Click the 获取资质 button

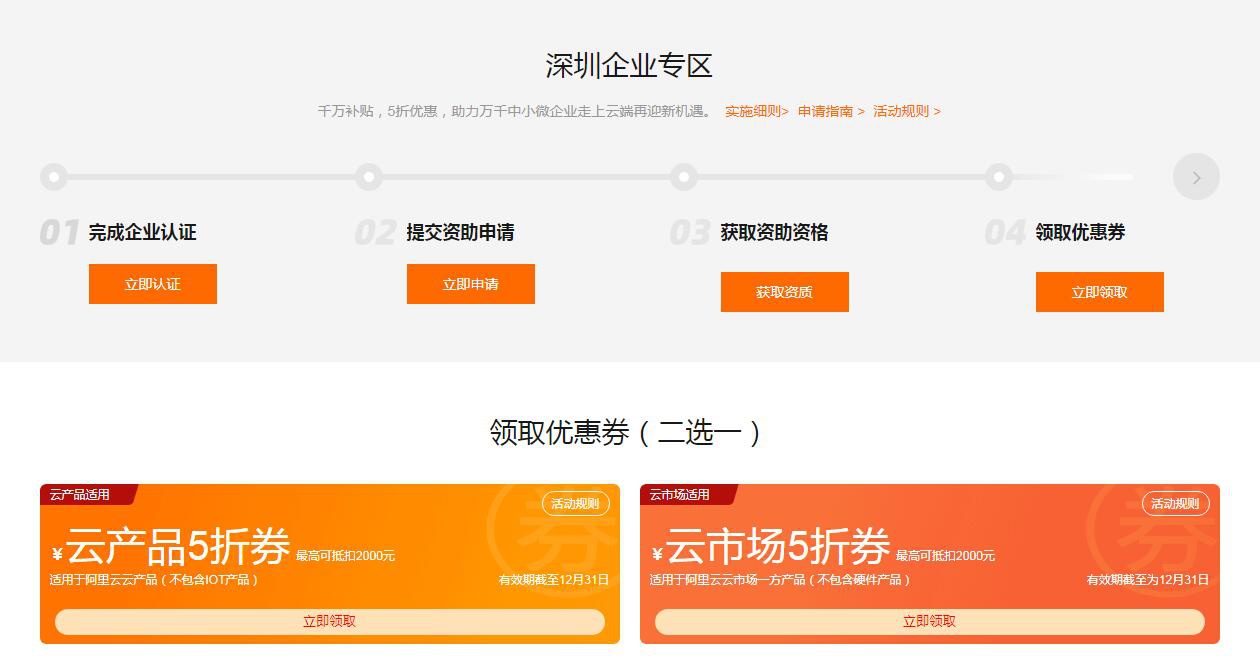[x=785, y=292]
